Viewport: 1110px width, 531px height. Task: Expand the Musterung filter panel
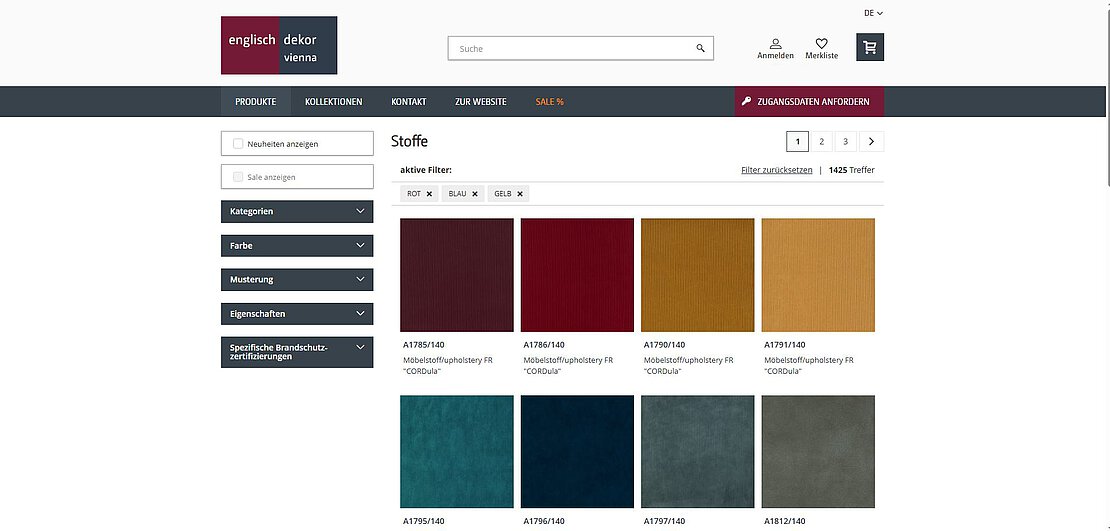[297, 280]
